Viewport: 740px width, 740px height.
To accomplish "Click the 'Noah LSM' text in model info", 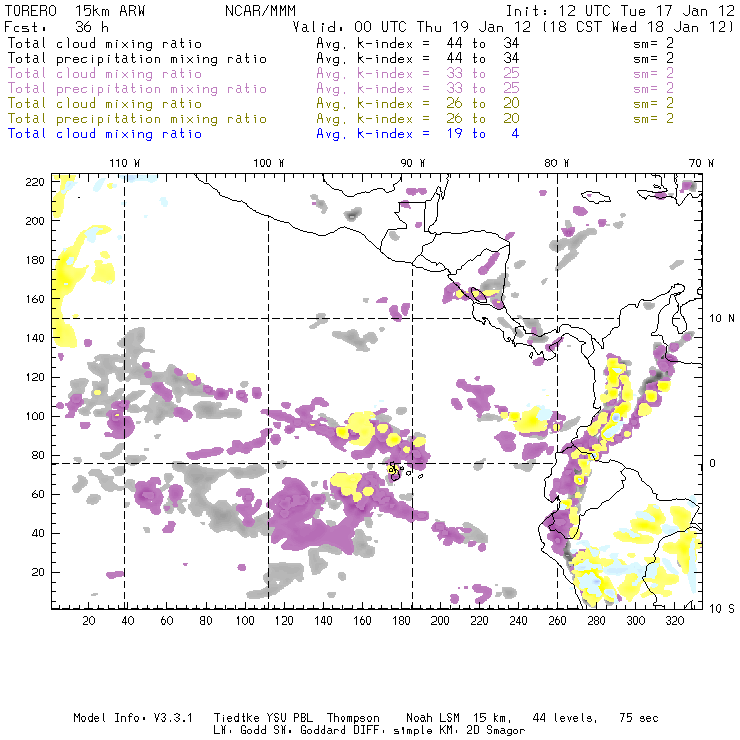I will click(x=433, y=718).
